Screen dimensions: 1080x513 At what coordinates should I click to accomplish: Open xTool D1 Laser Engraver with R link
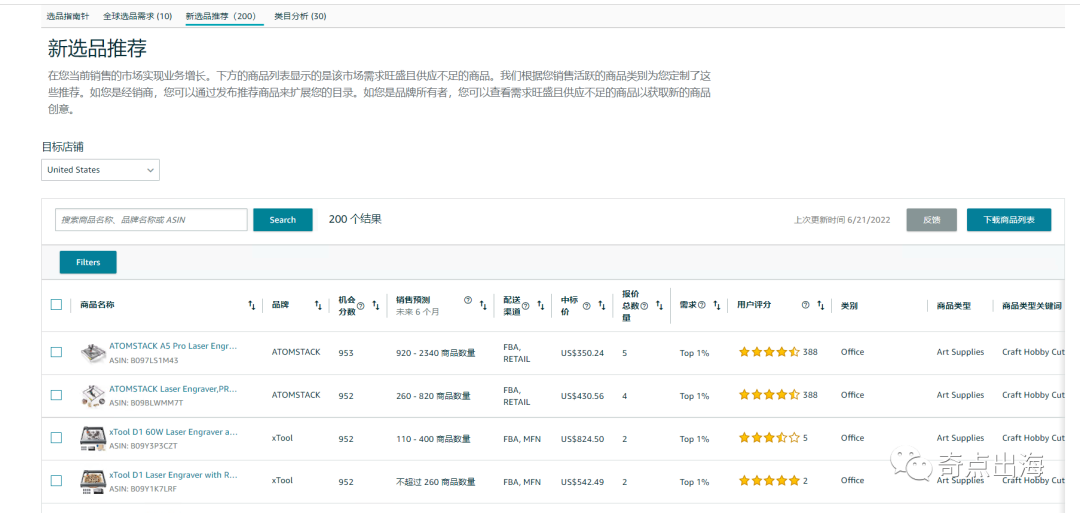pos(173,475)
